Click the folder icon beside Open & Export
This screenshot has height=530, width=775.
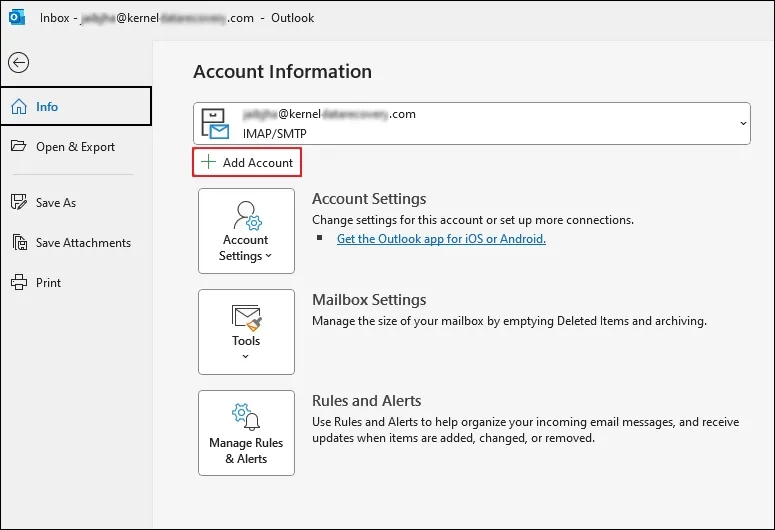[x=18, y=147]
